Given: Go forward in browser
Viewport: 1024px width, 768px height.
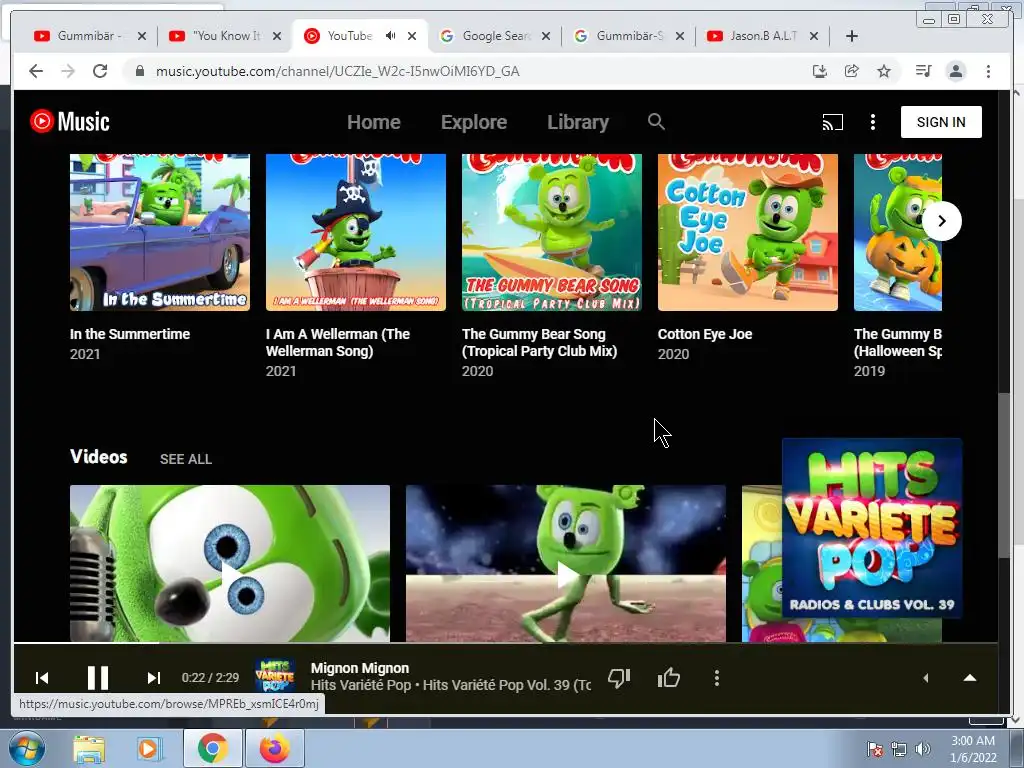Looking at the screenshot, I should [68, 71].
